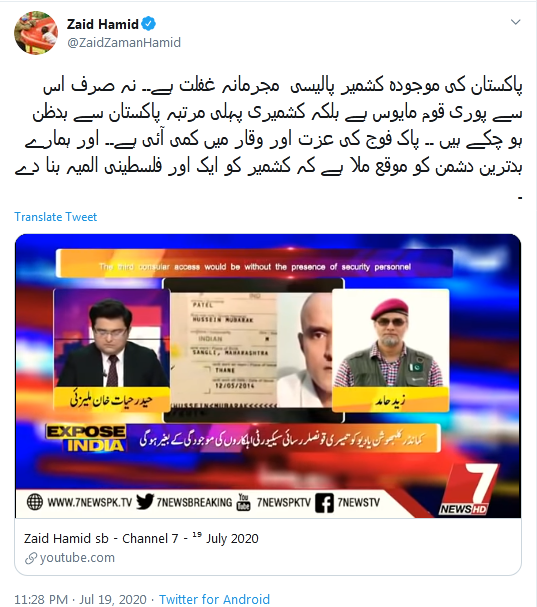Click the Translate Tweet link

coord(55,217)
